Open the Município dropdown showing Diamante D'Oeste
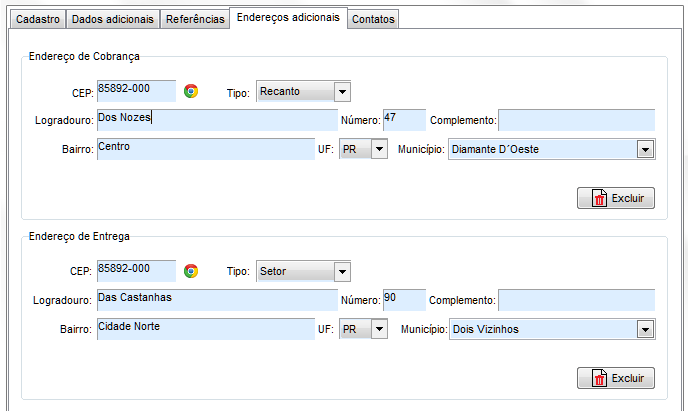688x411 pixels. (550, 150)
